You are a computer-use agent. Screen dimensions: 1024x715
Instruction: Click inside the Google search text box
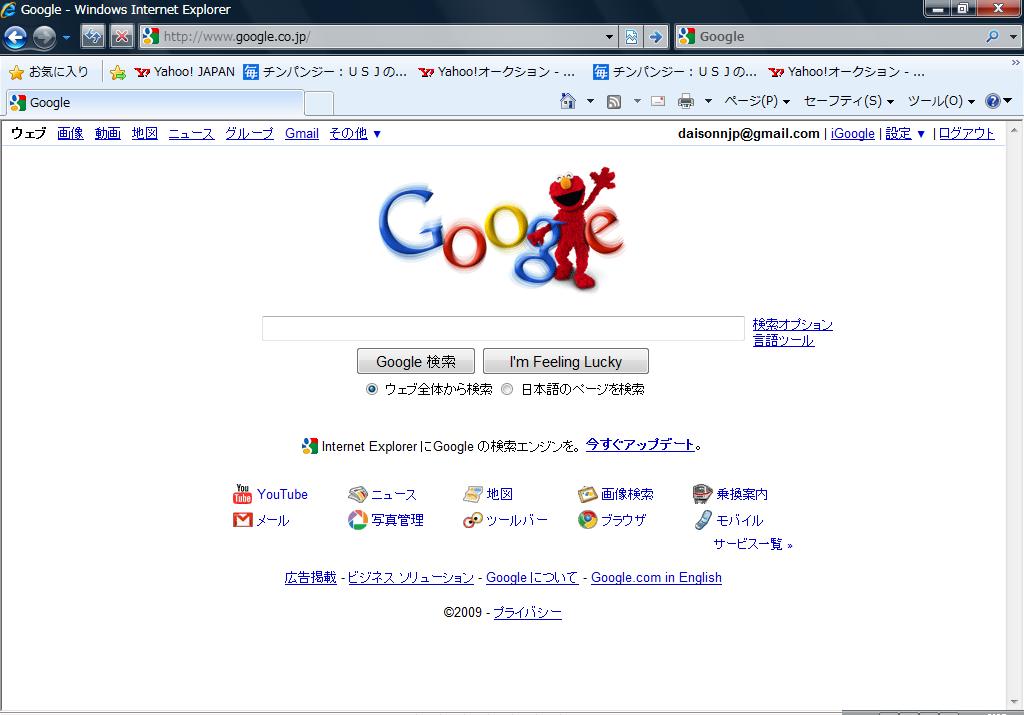tap(503, 328)
